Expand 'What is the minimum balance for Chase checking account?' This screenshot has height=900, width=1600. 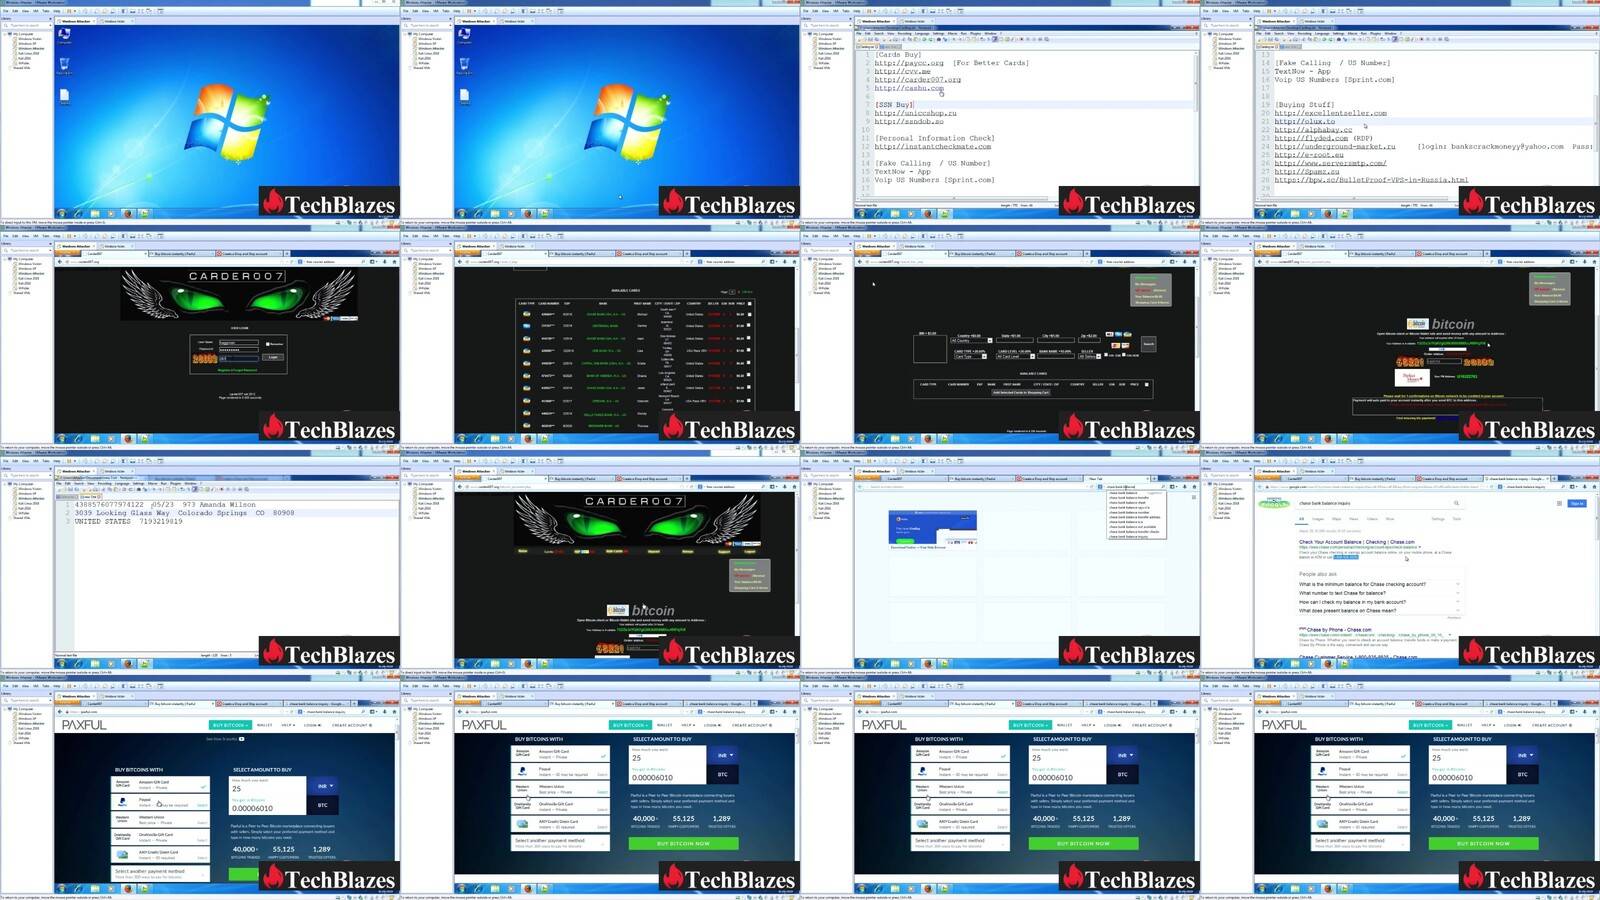[x=1380, y=584]
